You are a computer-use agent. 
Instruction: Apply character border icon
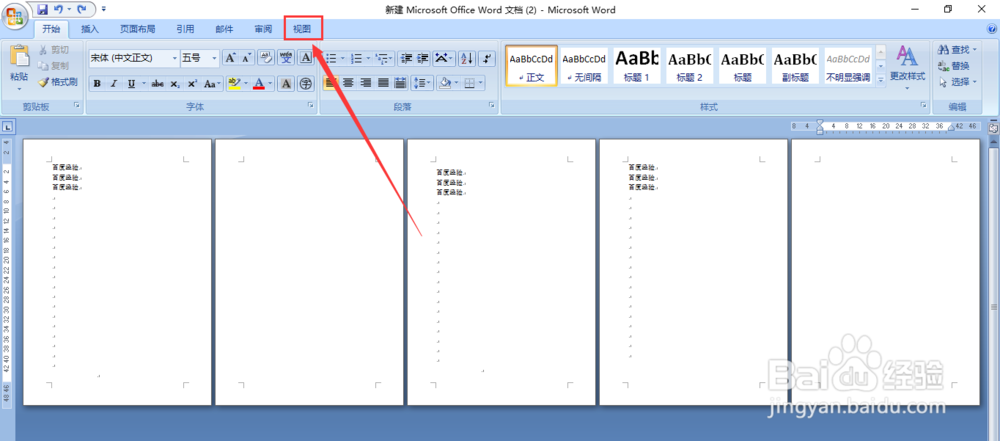[x=305, y=58]
